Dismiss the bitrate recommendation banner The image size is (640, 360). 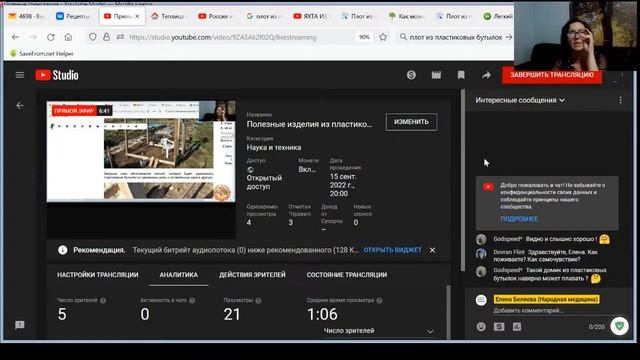coord(432,250)
